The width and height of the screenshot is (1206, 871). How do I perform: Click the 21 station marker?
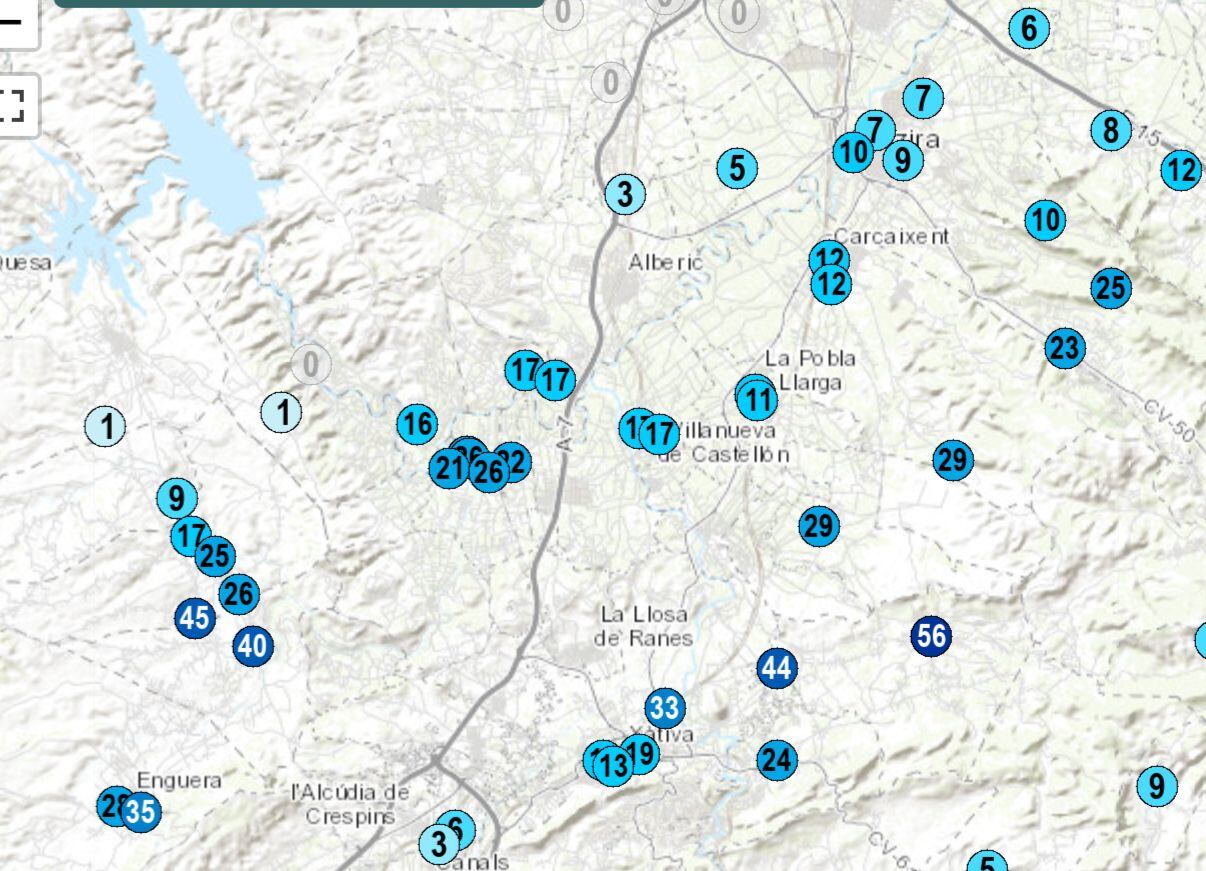[449, 468]
